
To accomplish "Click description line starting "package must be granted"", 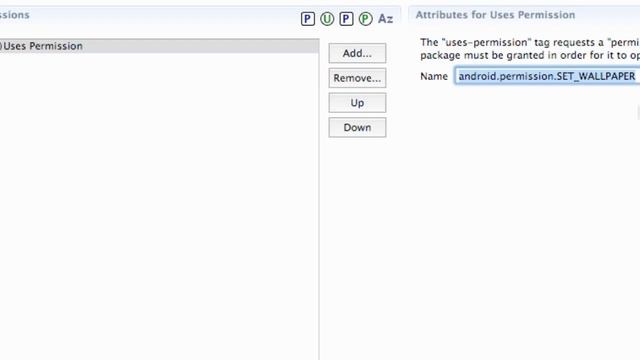I will coord(530,55).
